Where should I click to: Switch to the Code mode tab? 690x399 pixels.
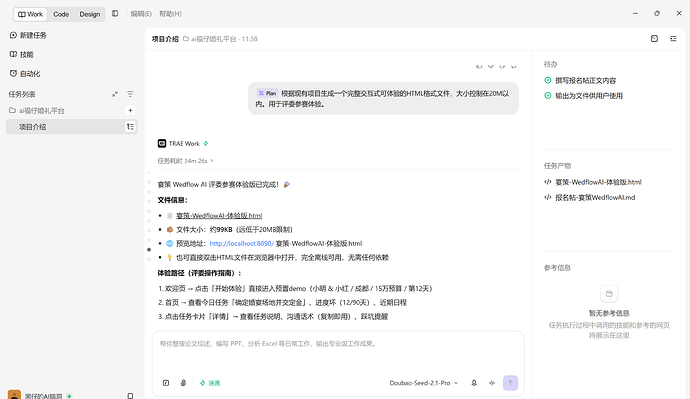(61, 14)
